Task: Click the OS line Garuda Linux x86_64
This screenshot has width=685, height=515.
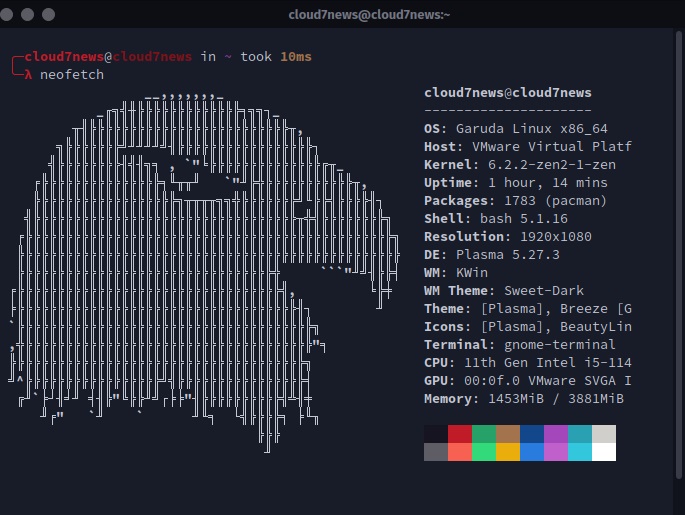Action: (516, 128)
